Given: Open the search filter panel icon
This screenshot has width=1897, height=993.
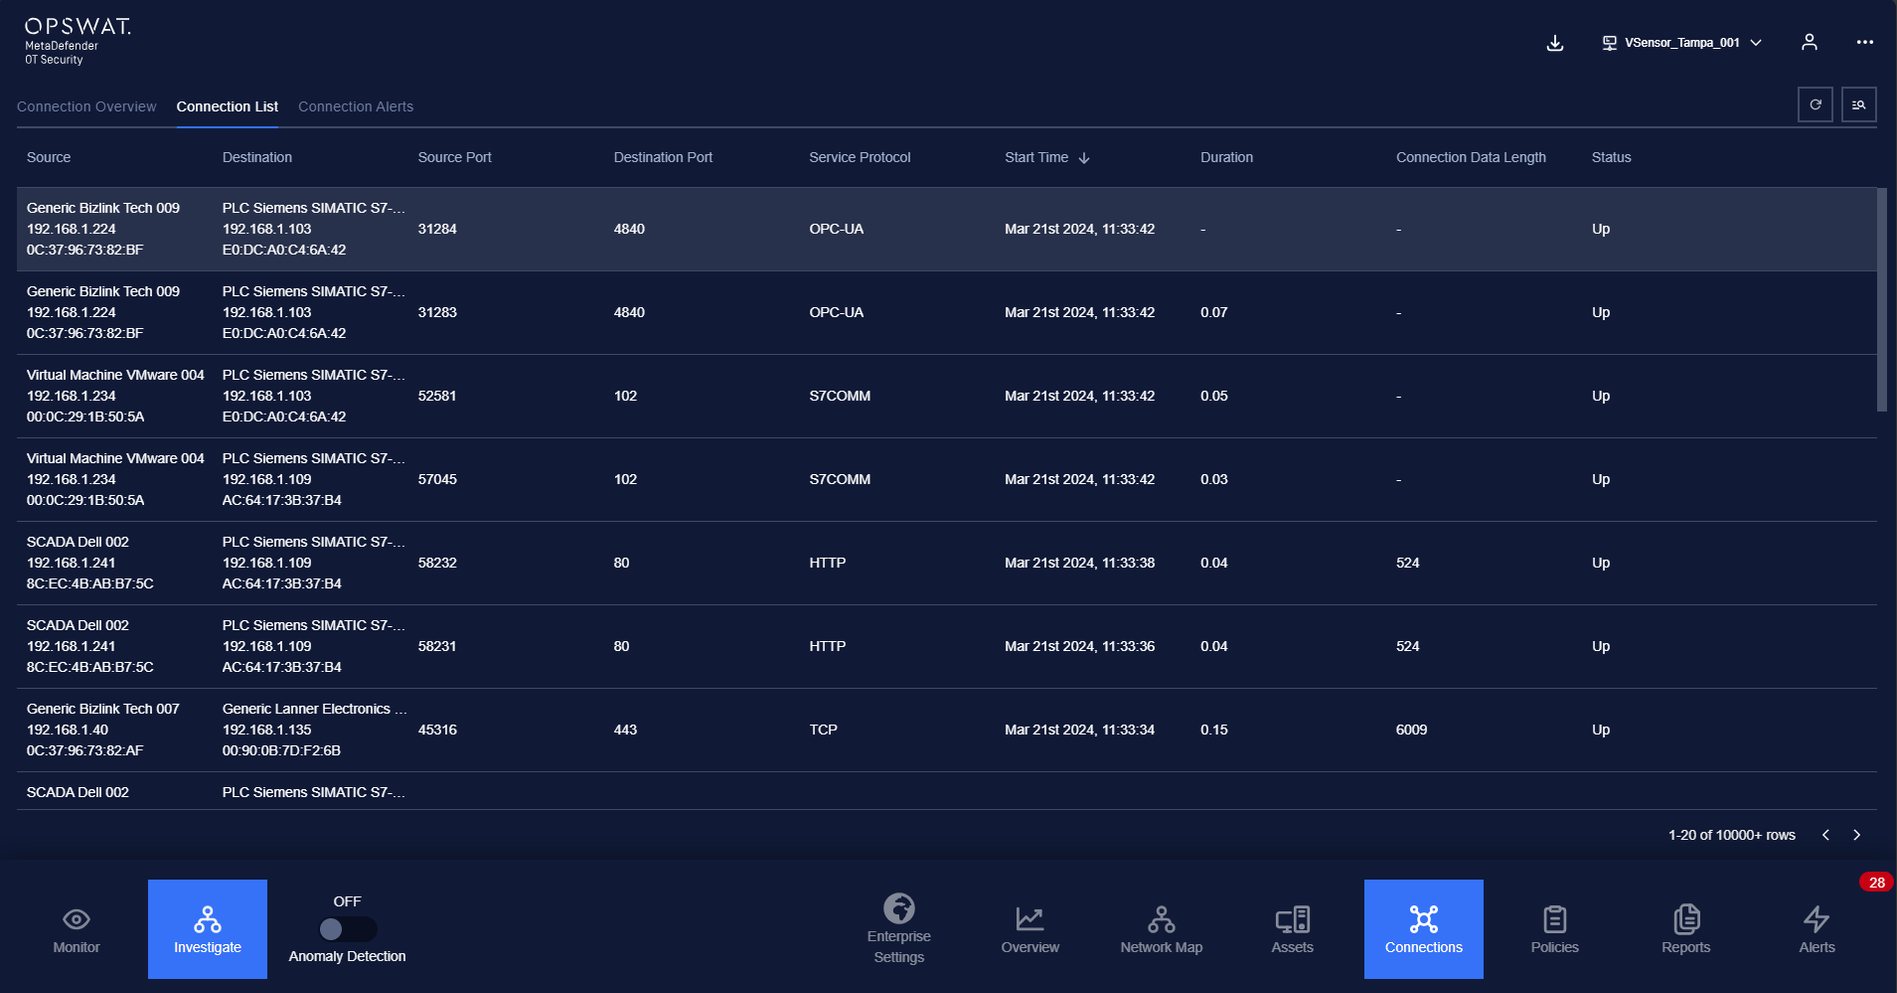Looking at the screenshot, I should coord(1859,104).
